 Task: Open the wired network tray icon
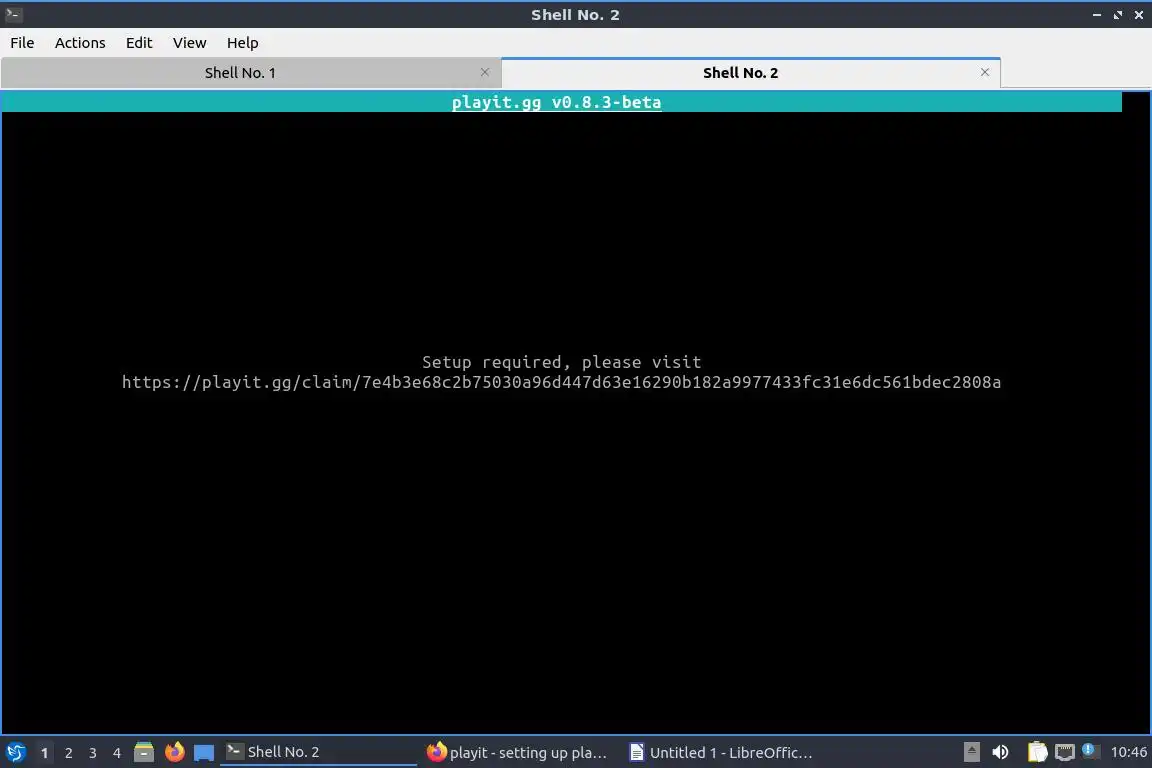tap(1065, 752)
